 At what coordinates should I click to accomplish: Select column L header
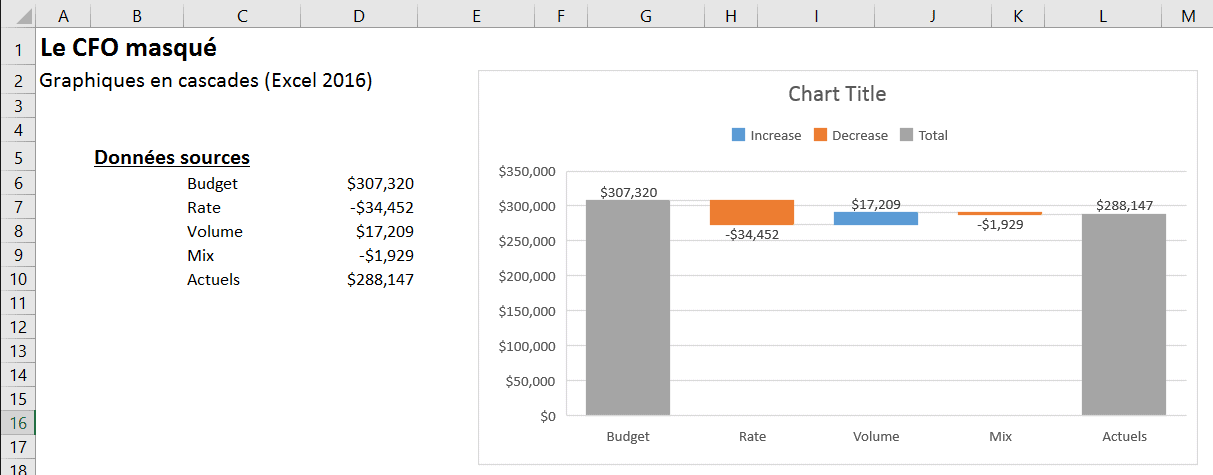point(1104,14)
